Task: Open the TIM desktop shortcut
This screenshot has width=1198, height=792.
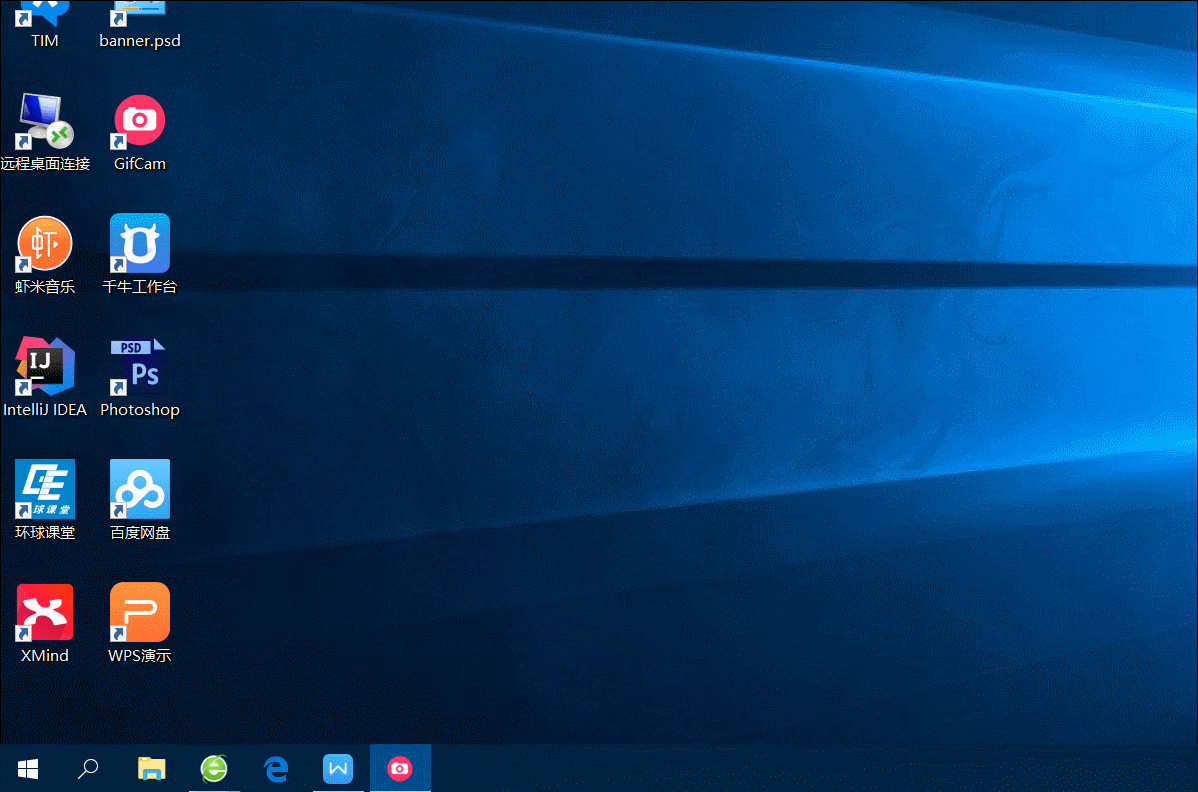Action: click(45, 20)
